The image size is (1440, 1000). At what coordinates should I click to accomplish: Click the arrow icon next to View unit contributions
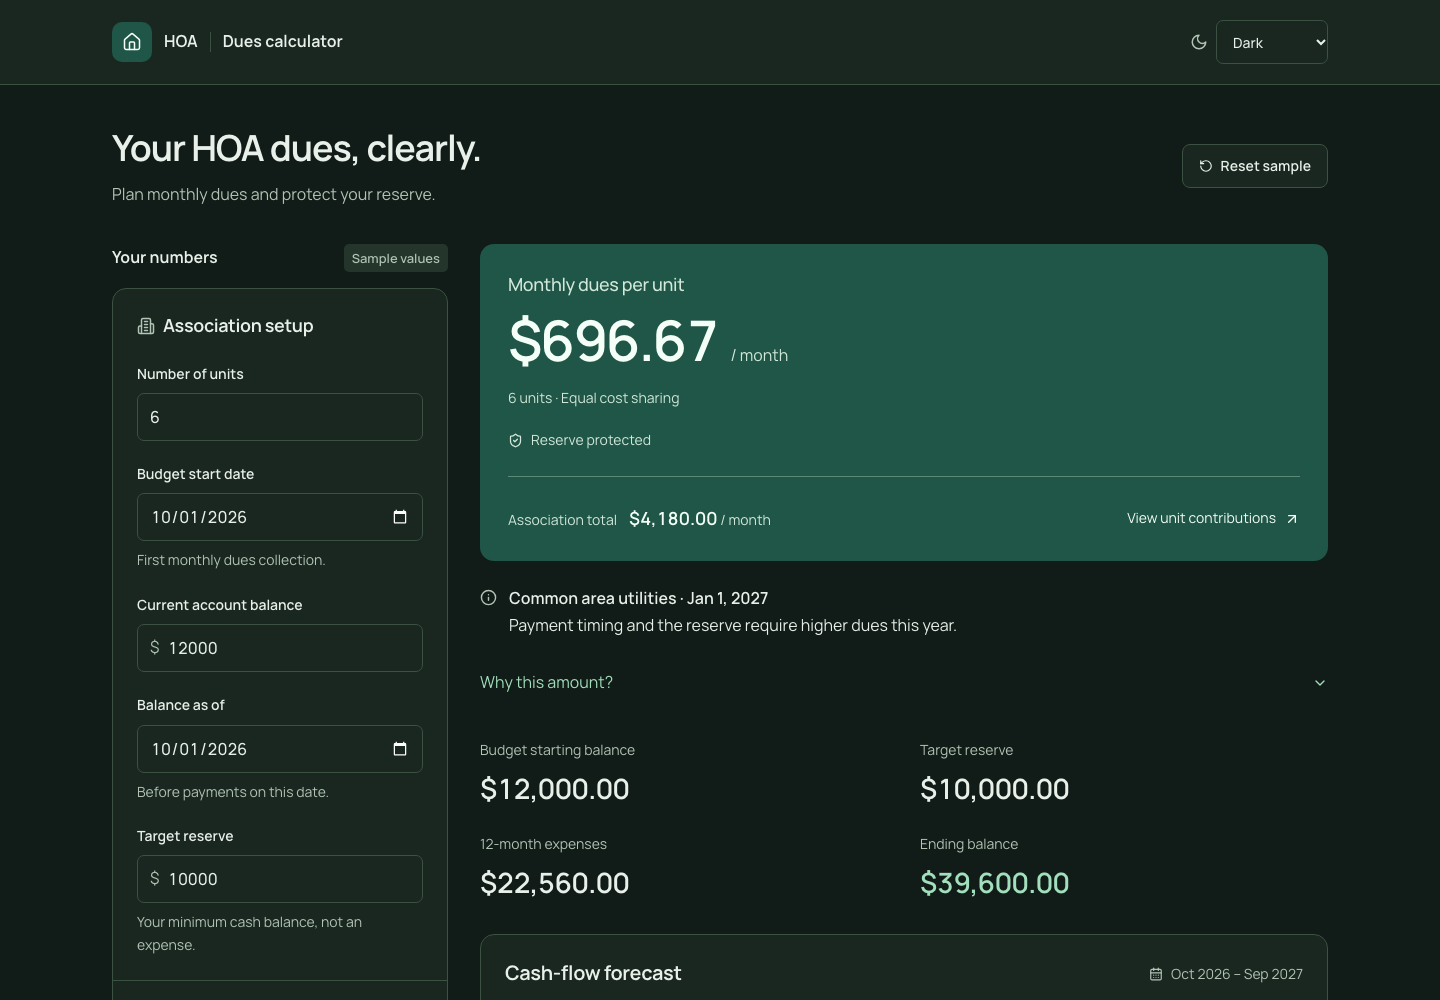point(1292,519)
